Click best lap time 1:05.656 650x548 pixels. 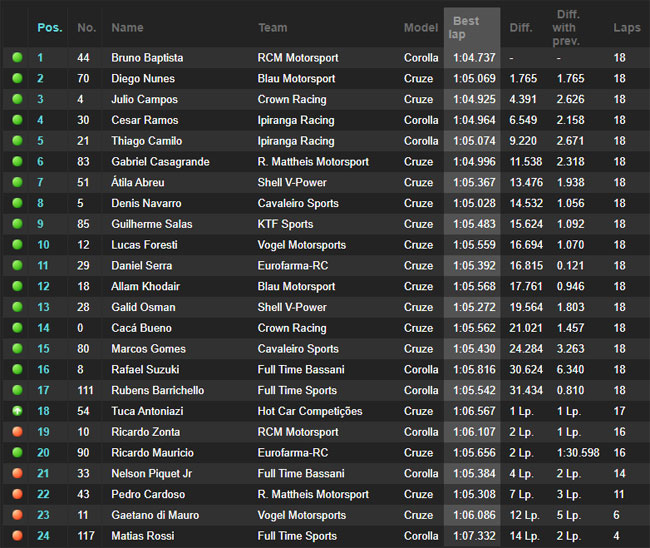pos(474,453)
